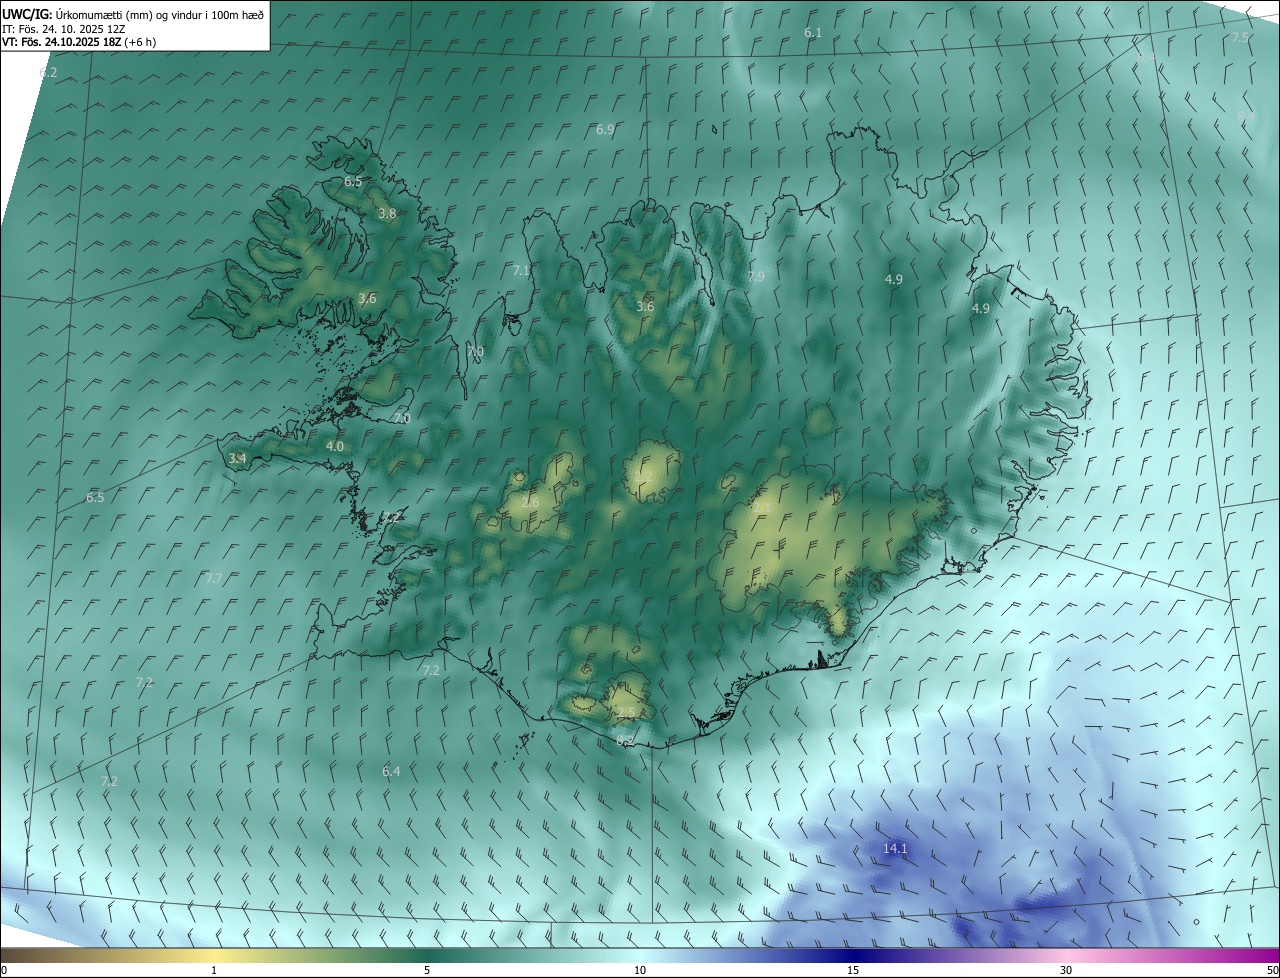Image resolution: width=1280 pixels, height=978 pixels.
Task: Click the 6.9 value label
Action: click(x=605, y=130)
